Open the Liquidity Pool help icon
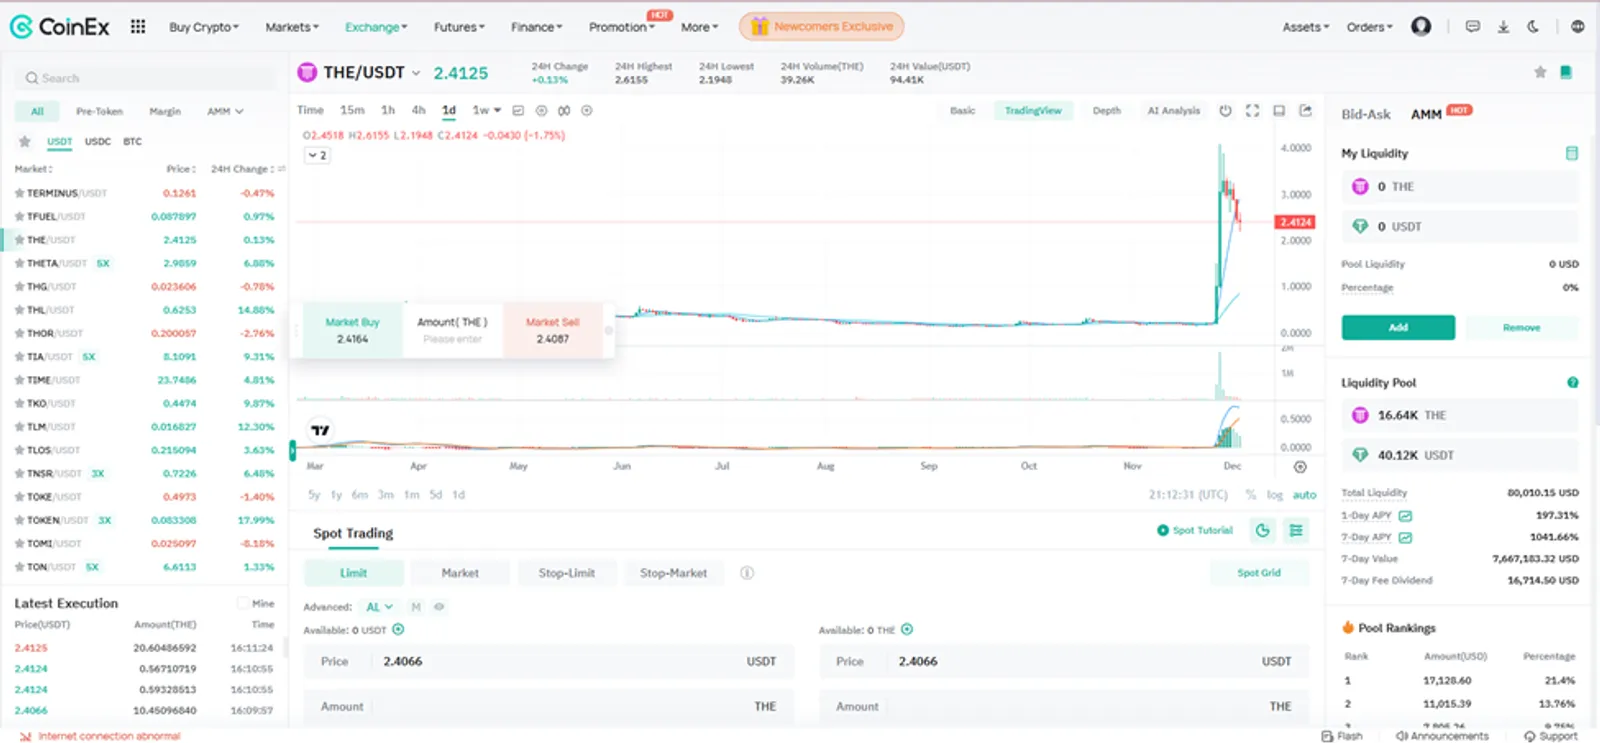The width and height of the screenshot is (1600, 743). click(x=1572, y=382)
